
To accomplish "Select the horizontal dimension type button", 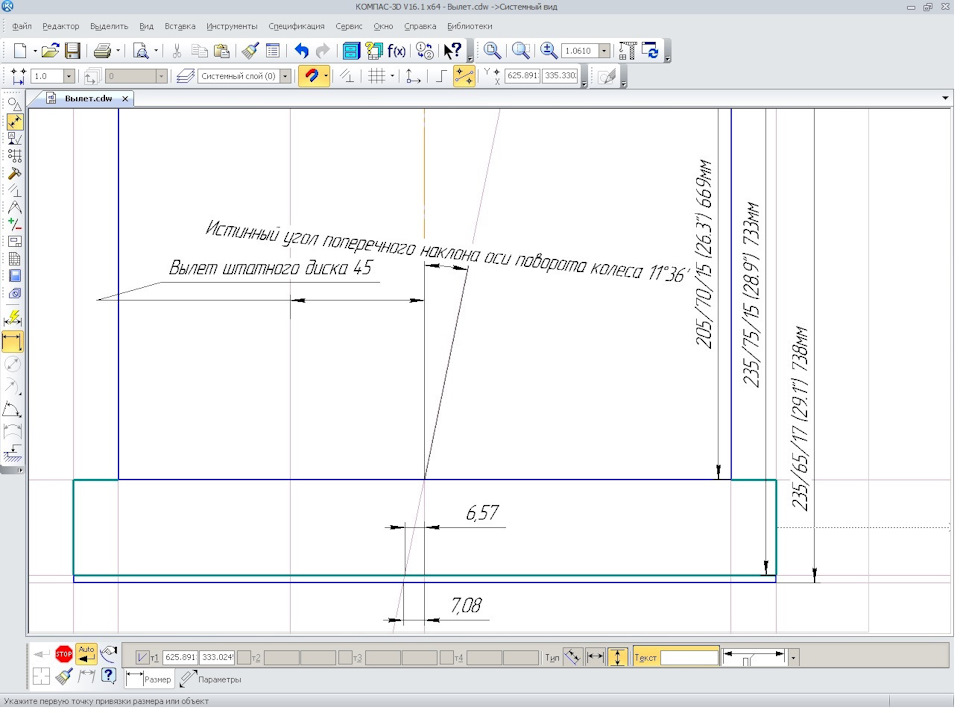I will pos(594,657).
